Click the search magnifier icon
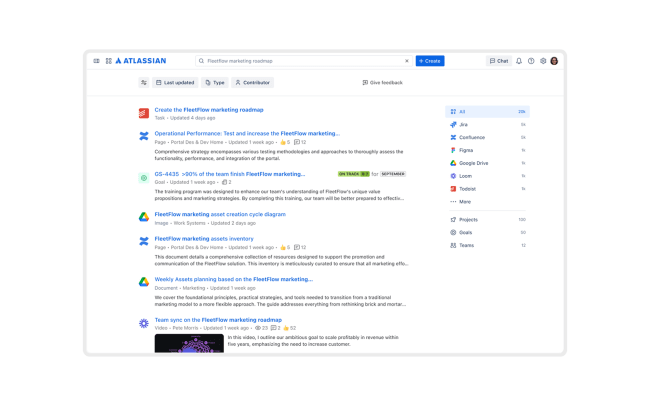Screen dimensions: 650x406 (201, 61)
